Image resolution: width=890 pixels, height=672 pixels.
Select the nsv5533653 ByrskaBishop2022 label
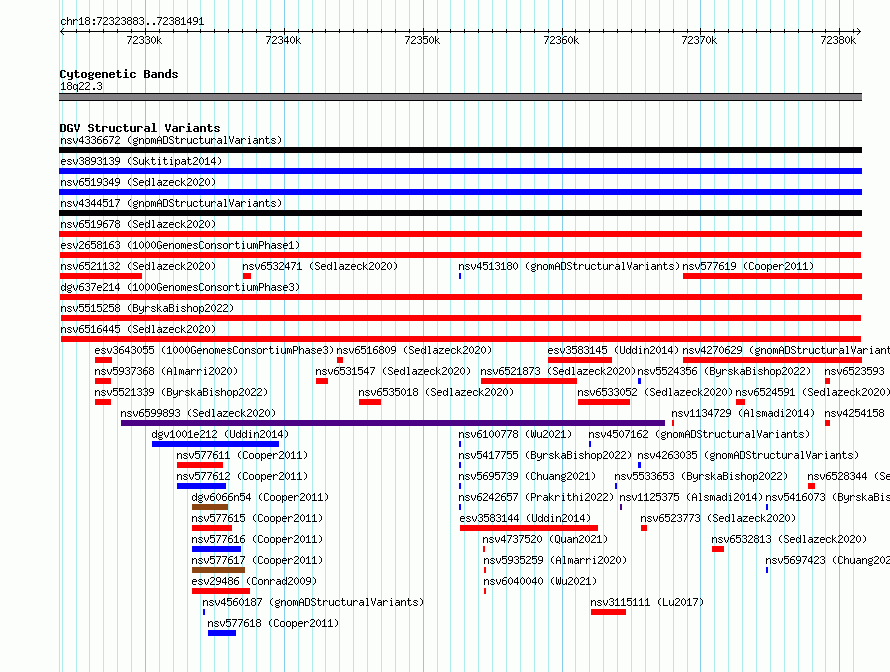(x=701, y=476)
